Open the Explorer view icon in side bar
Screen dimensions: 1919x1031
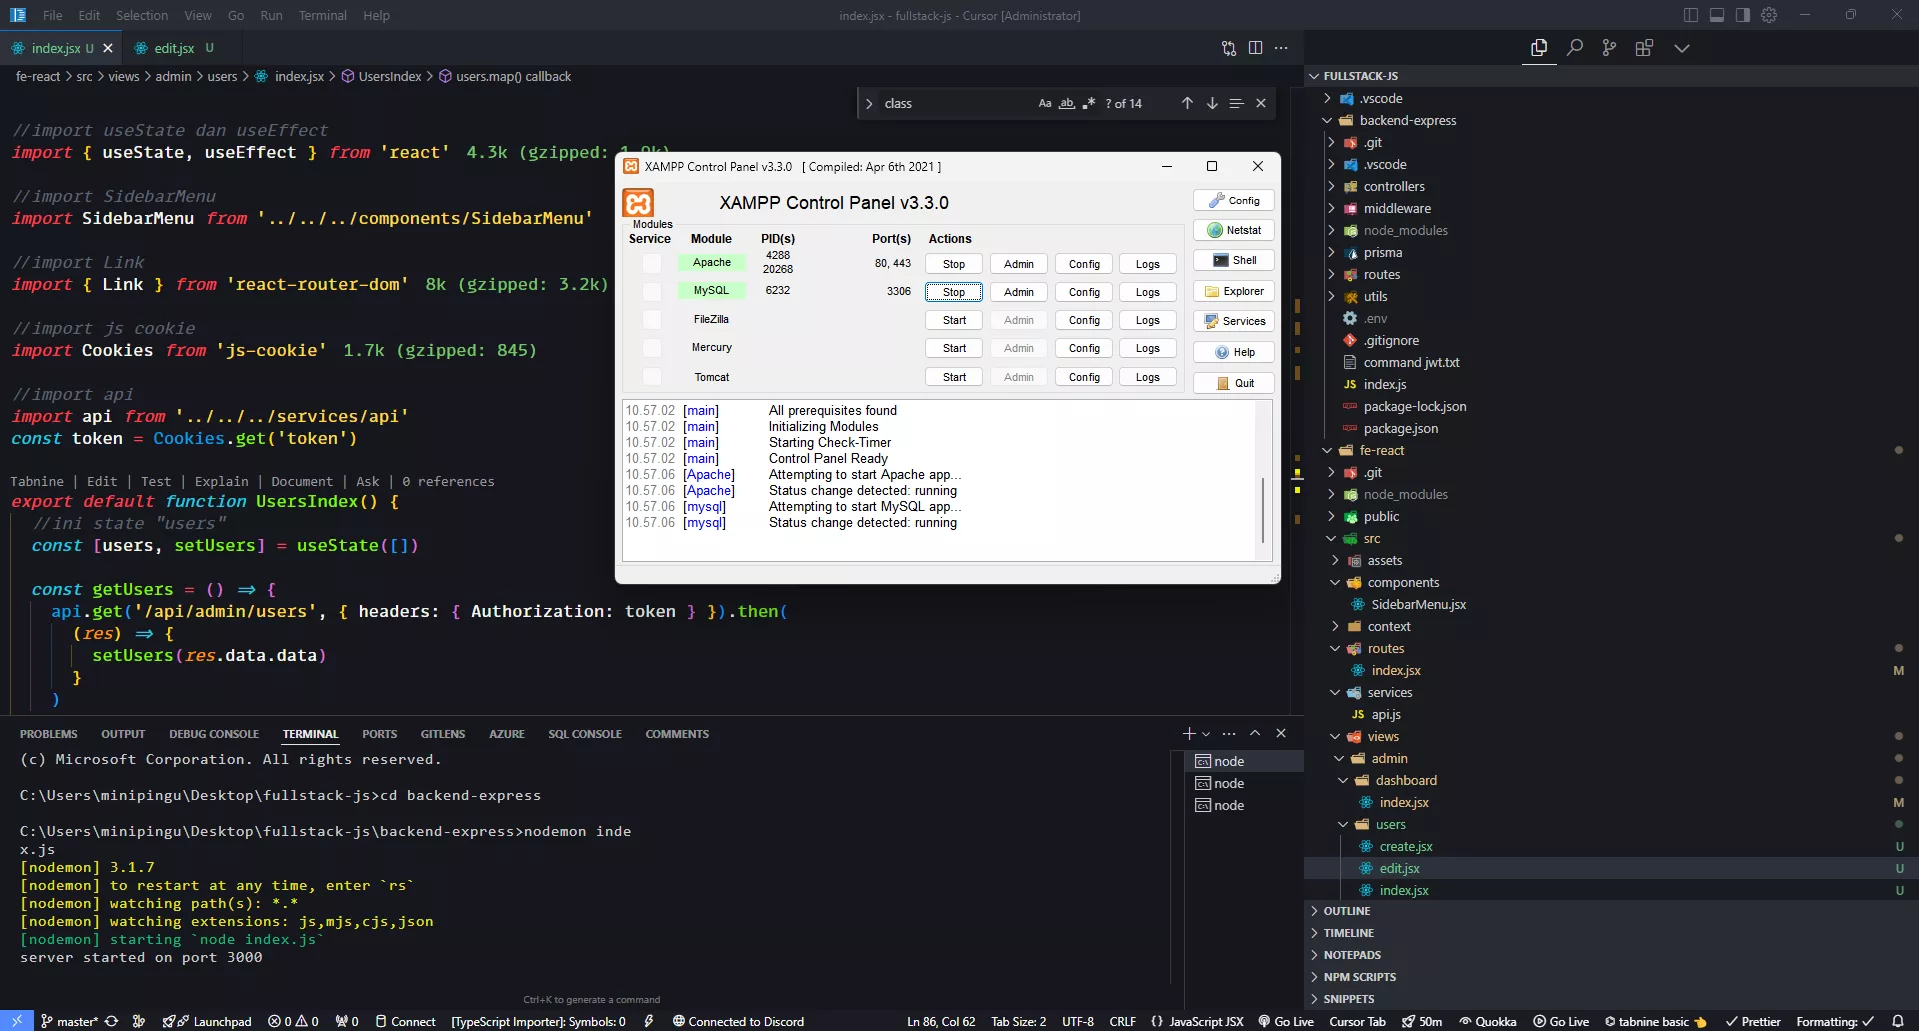(1539, 48)
